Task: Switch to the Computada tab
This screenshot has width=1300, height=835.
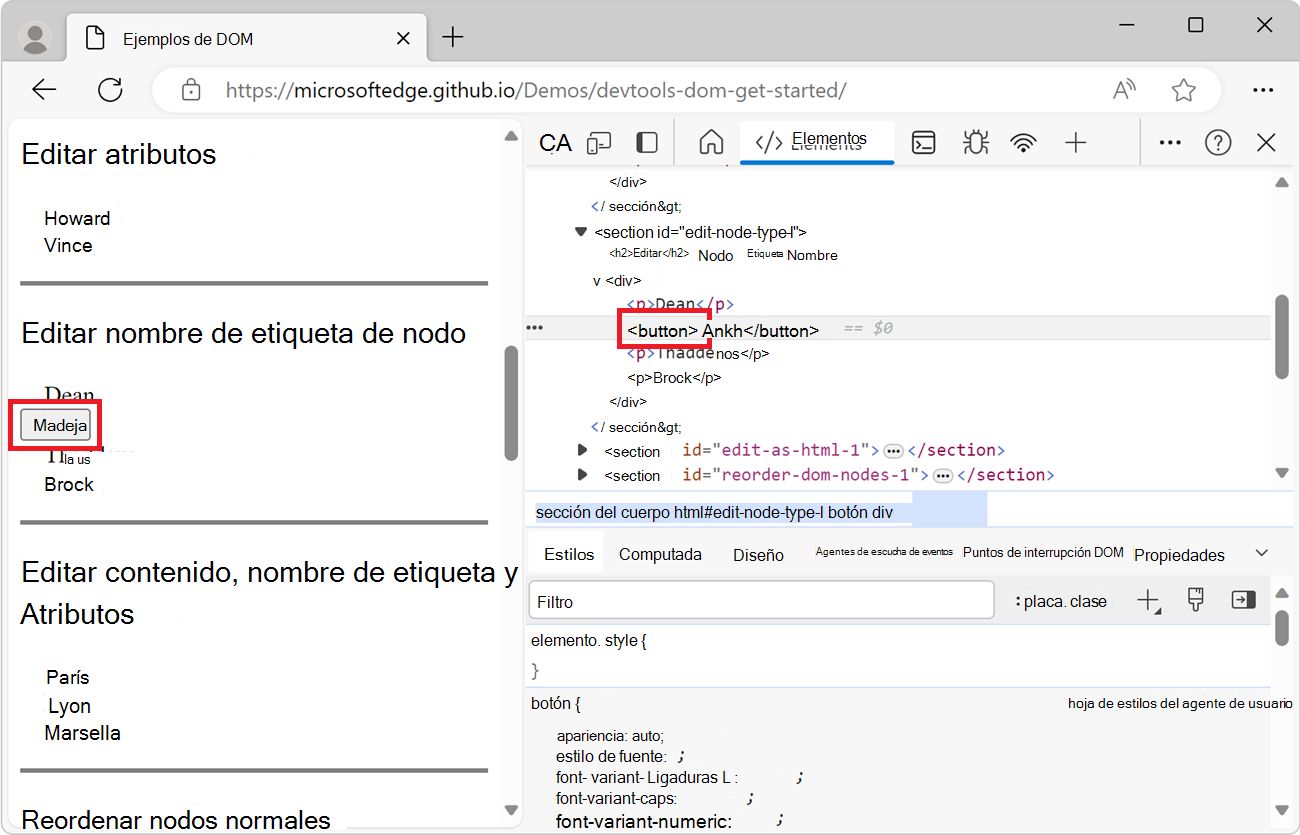Action: [x=660, y=553]
